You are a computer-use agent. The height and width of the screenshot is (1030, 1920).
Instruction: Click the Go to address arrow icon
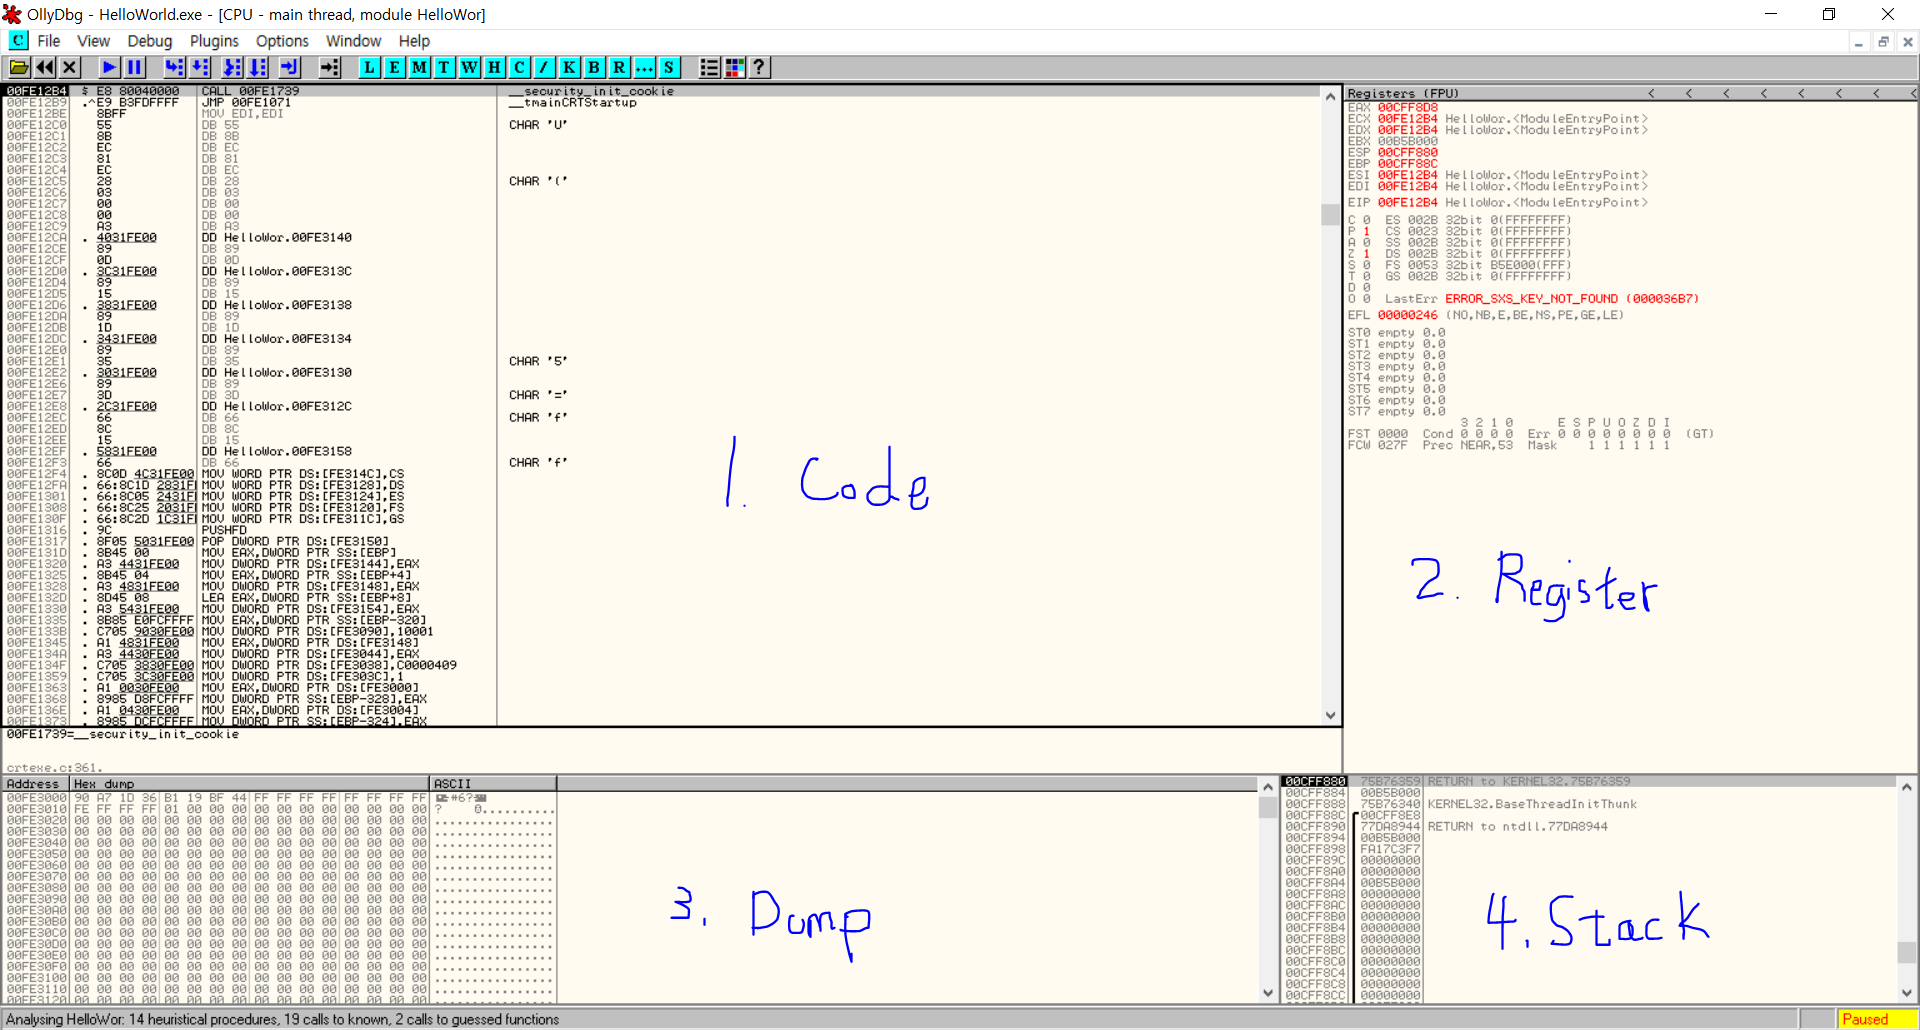tap(330, 67)
